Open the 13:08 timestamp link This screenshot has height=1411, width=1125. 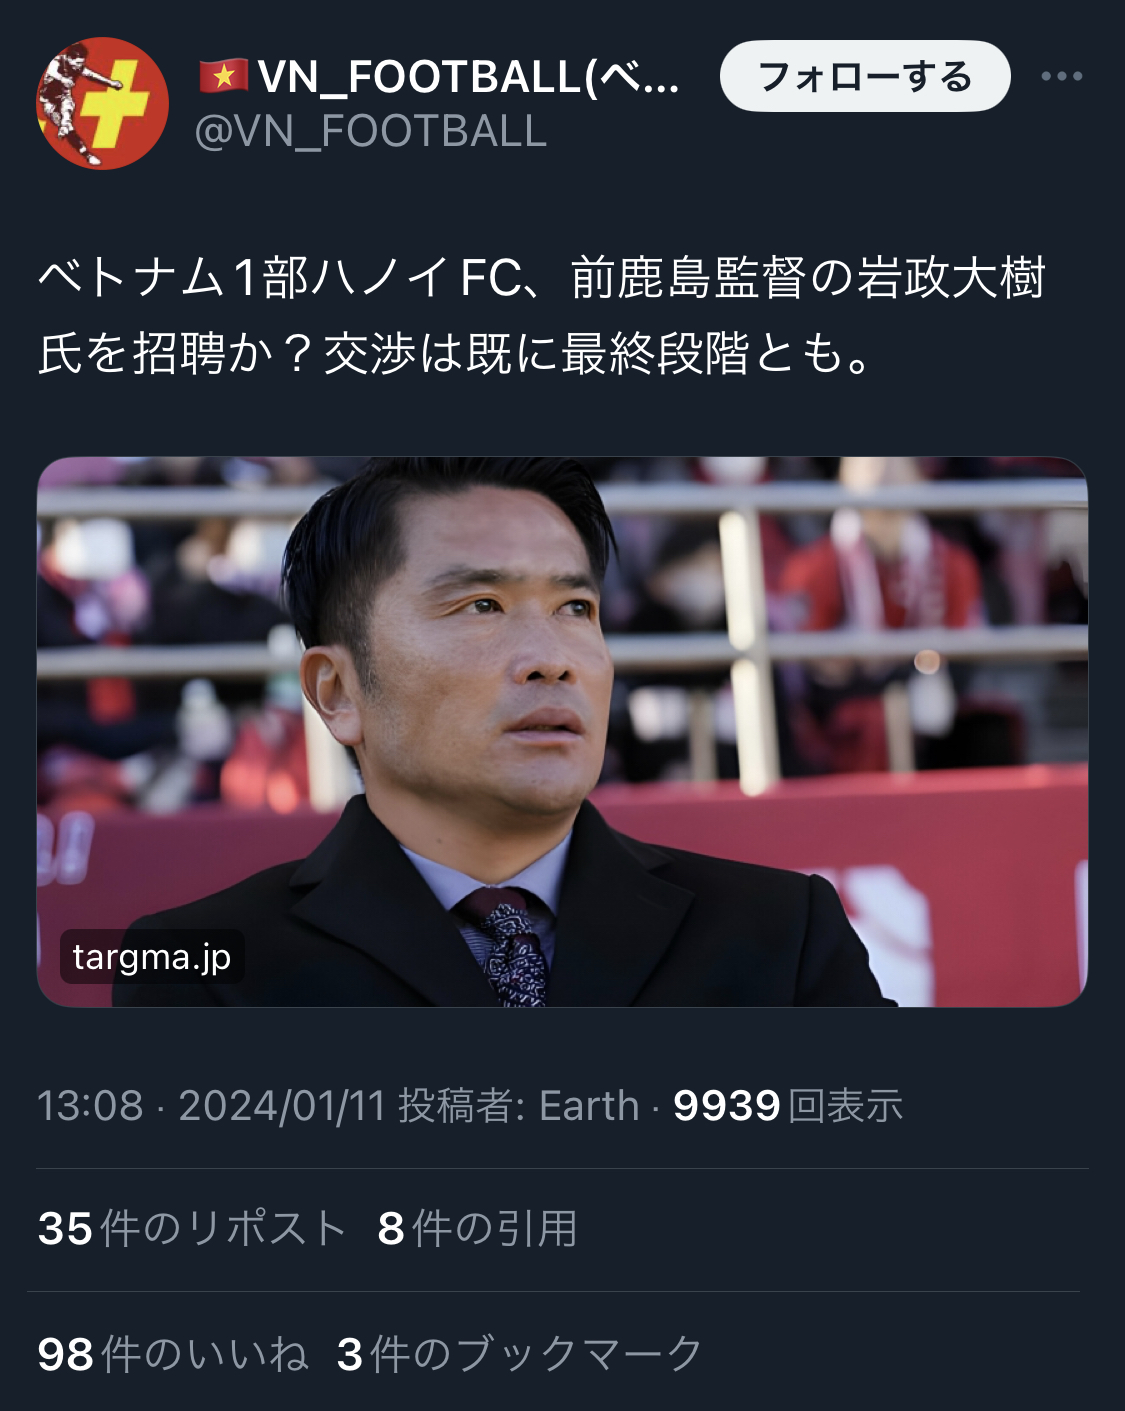[90, 1106]
